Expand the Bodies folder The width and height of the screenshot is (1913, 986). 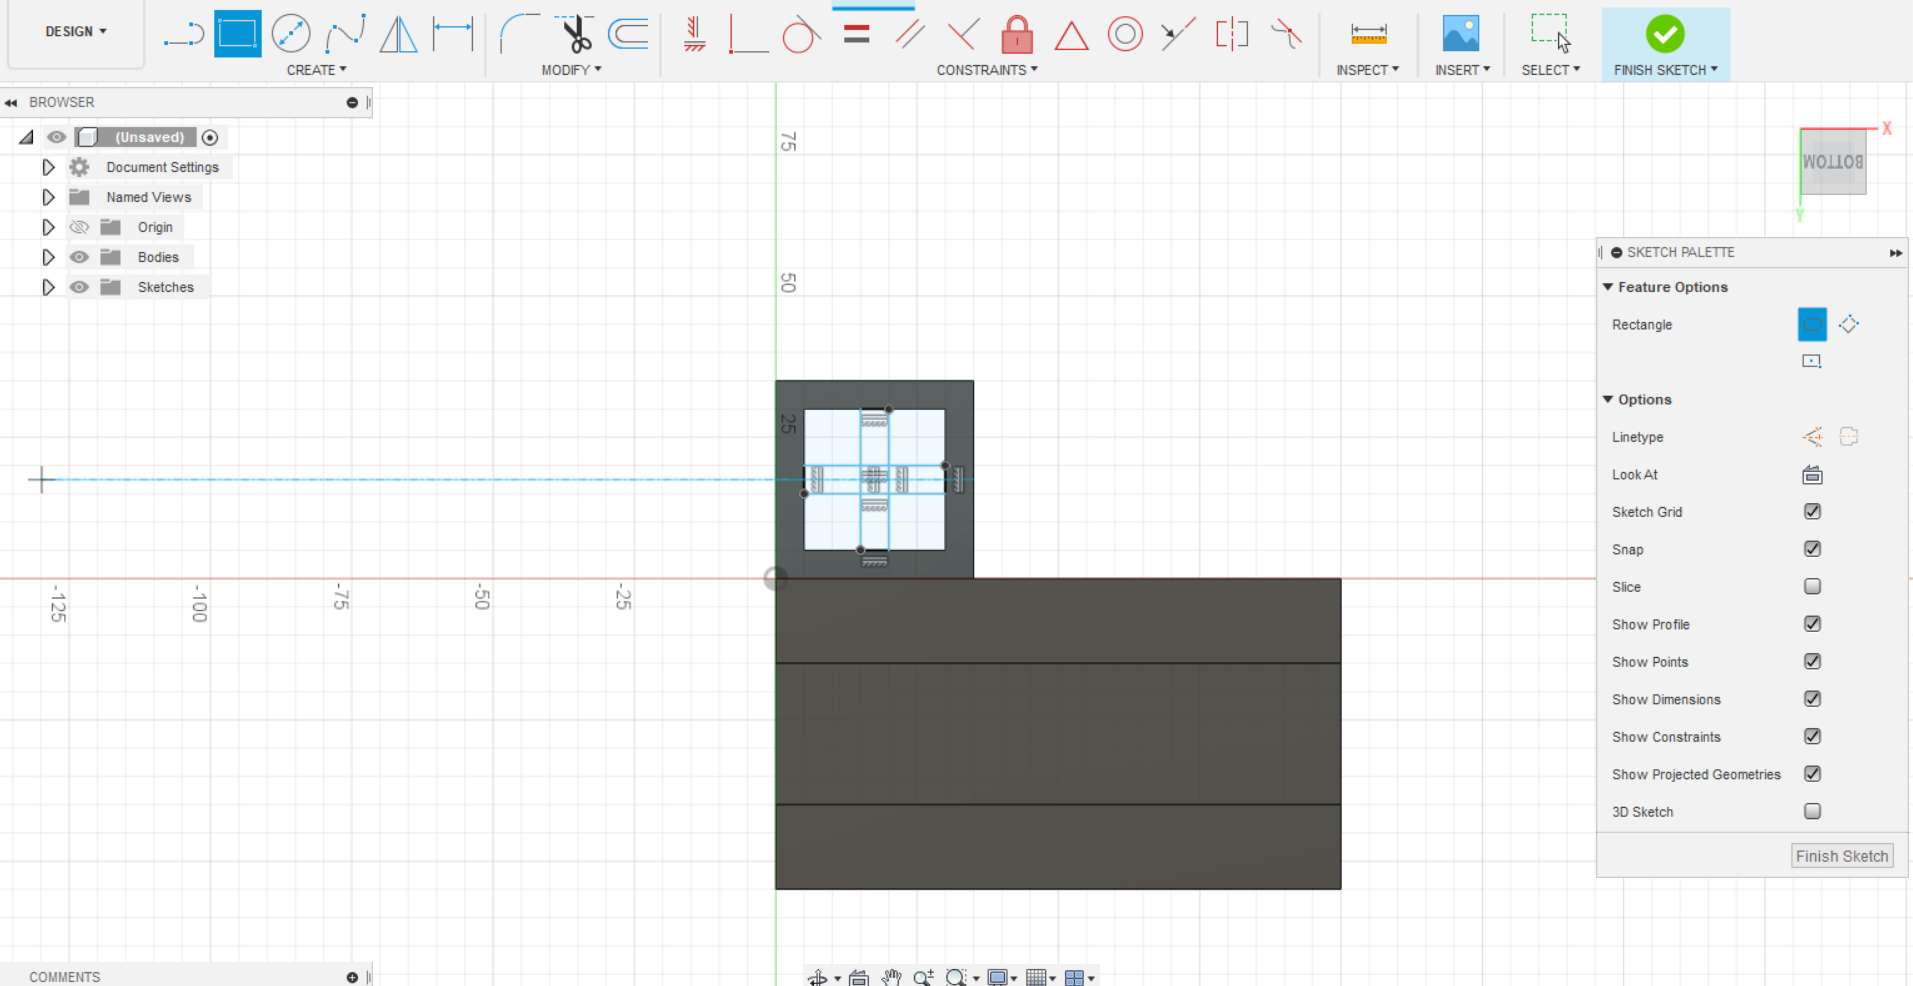click(48, 257)
